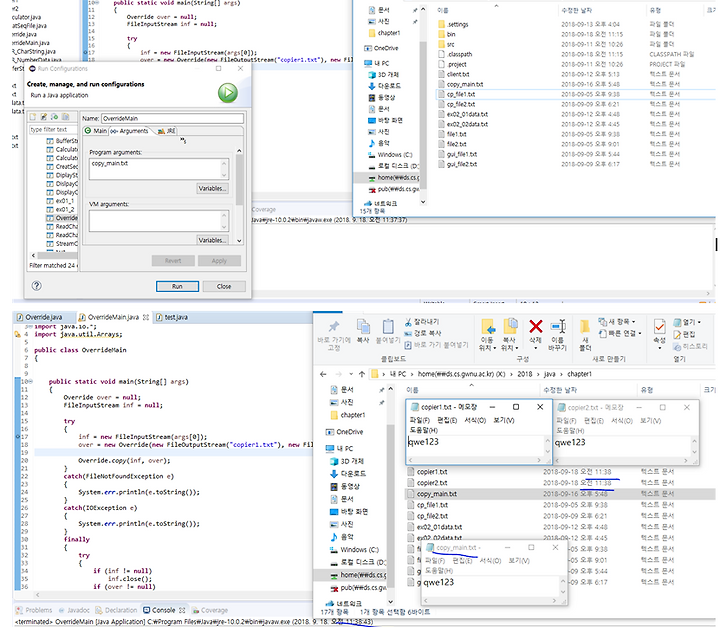Show hidden tabs via the »5 overflow
Viewport: 720px width, 627px height.
(183, 140)
